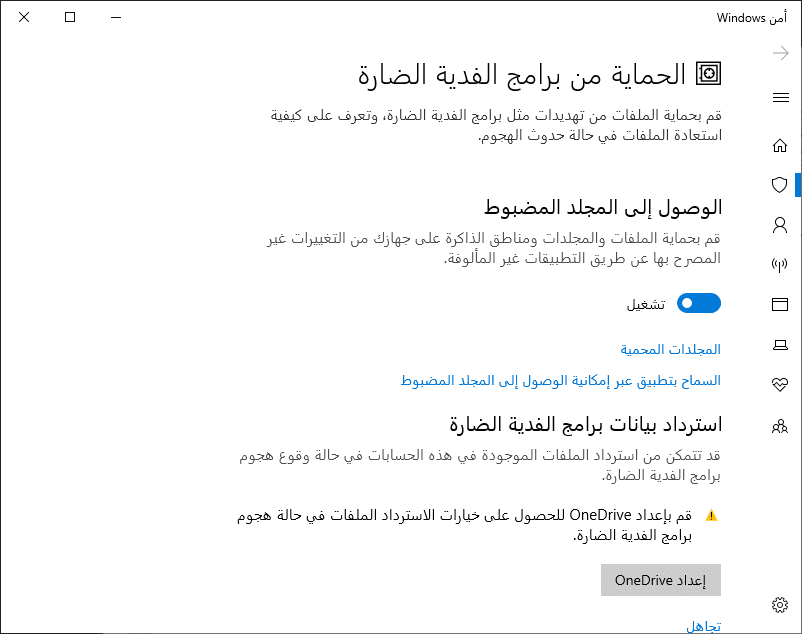Image resolution: width=802 pixels, height=634 pixels.
Task: Click the تجاهل dismiss link
Action: click(x=703, y=626)
